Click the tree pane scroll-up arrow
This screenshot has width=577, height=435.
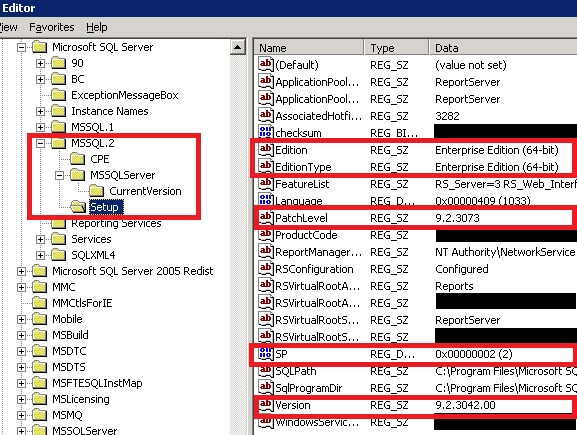coord(238,47)
